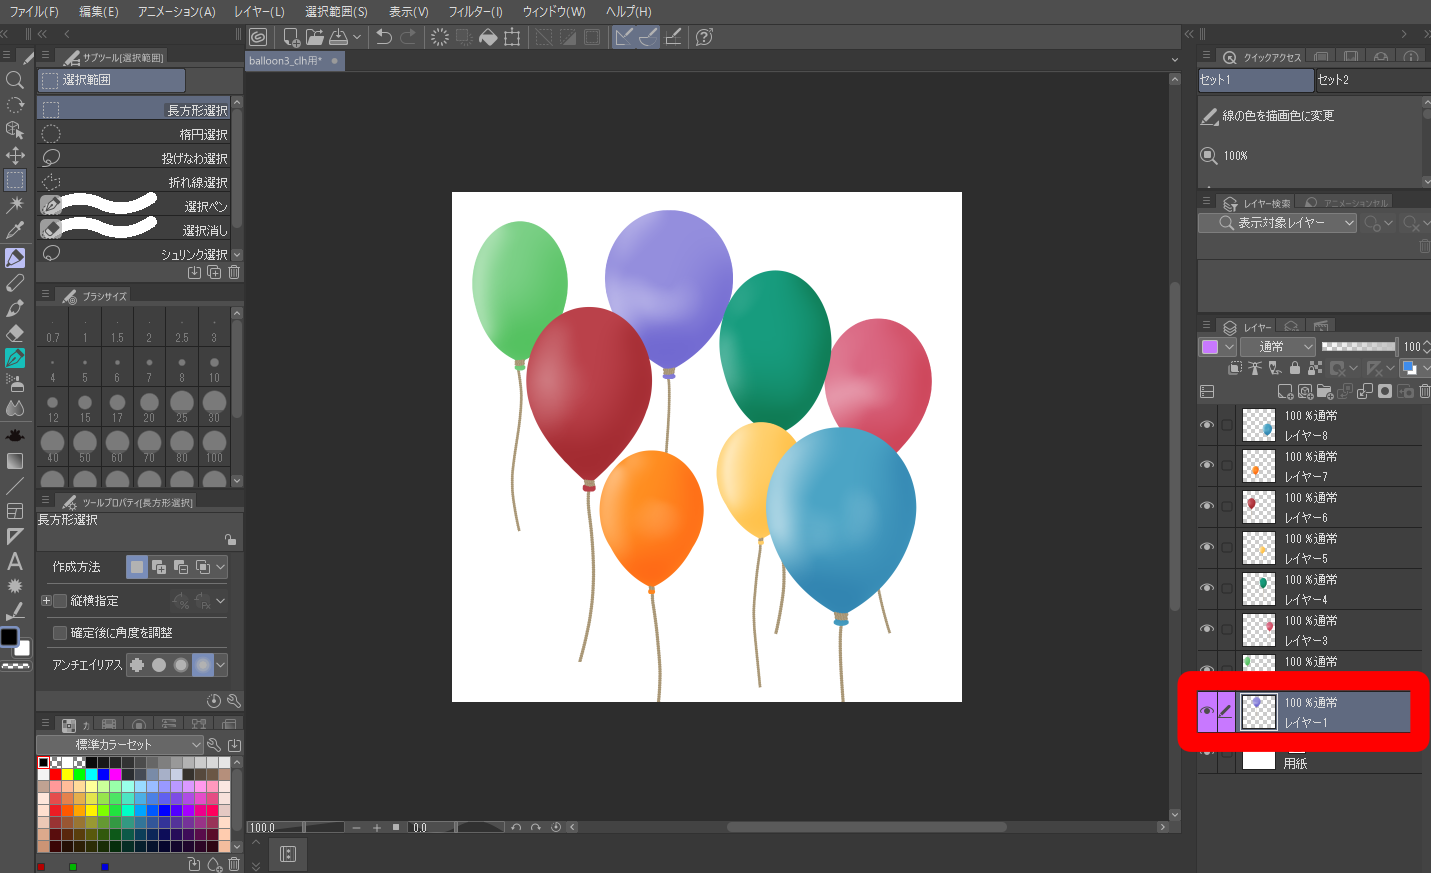Select the Text tool
The width and height of the screenshot is (1431, 873).
click(15, 561)
